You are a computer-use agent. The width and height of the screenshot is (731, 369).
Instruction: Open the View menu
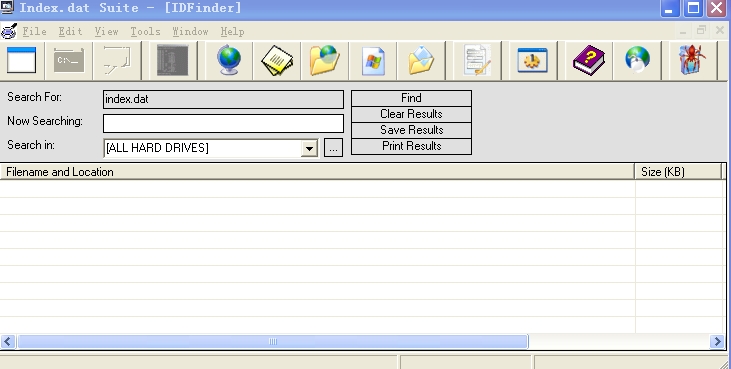(106, 31)
